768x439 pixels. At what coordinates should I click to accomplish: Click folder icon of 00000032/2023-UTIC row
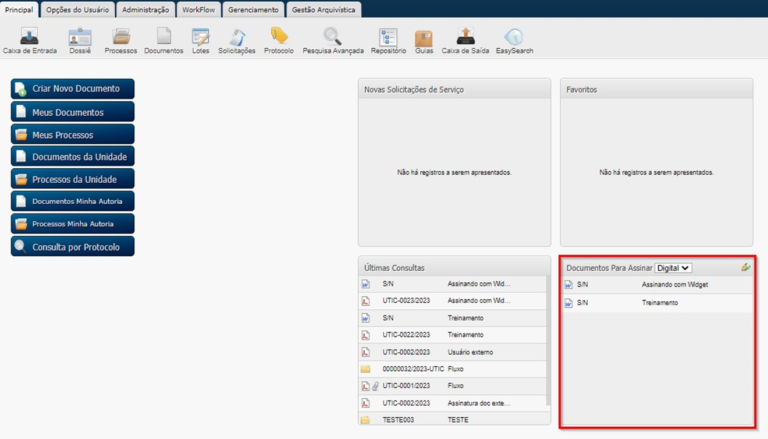365,369
